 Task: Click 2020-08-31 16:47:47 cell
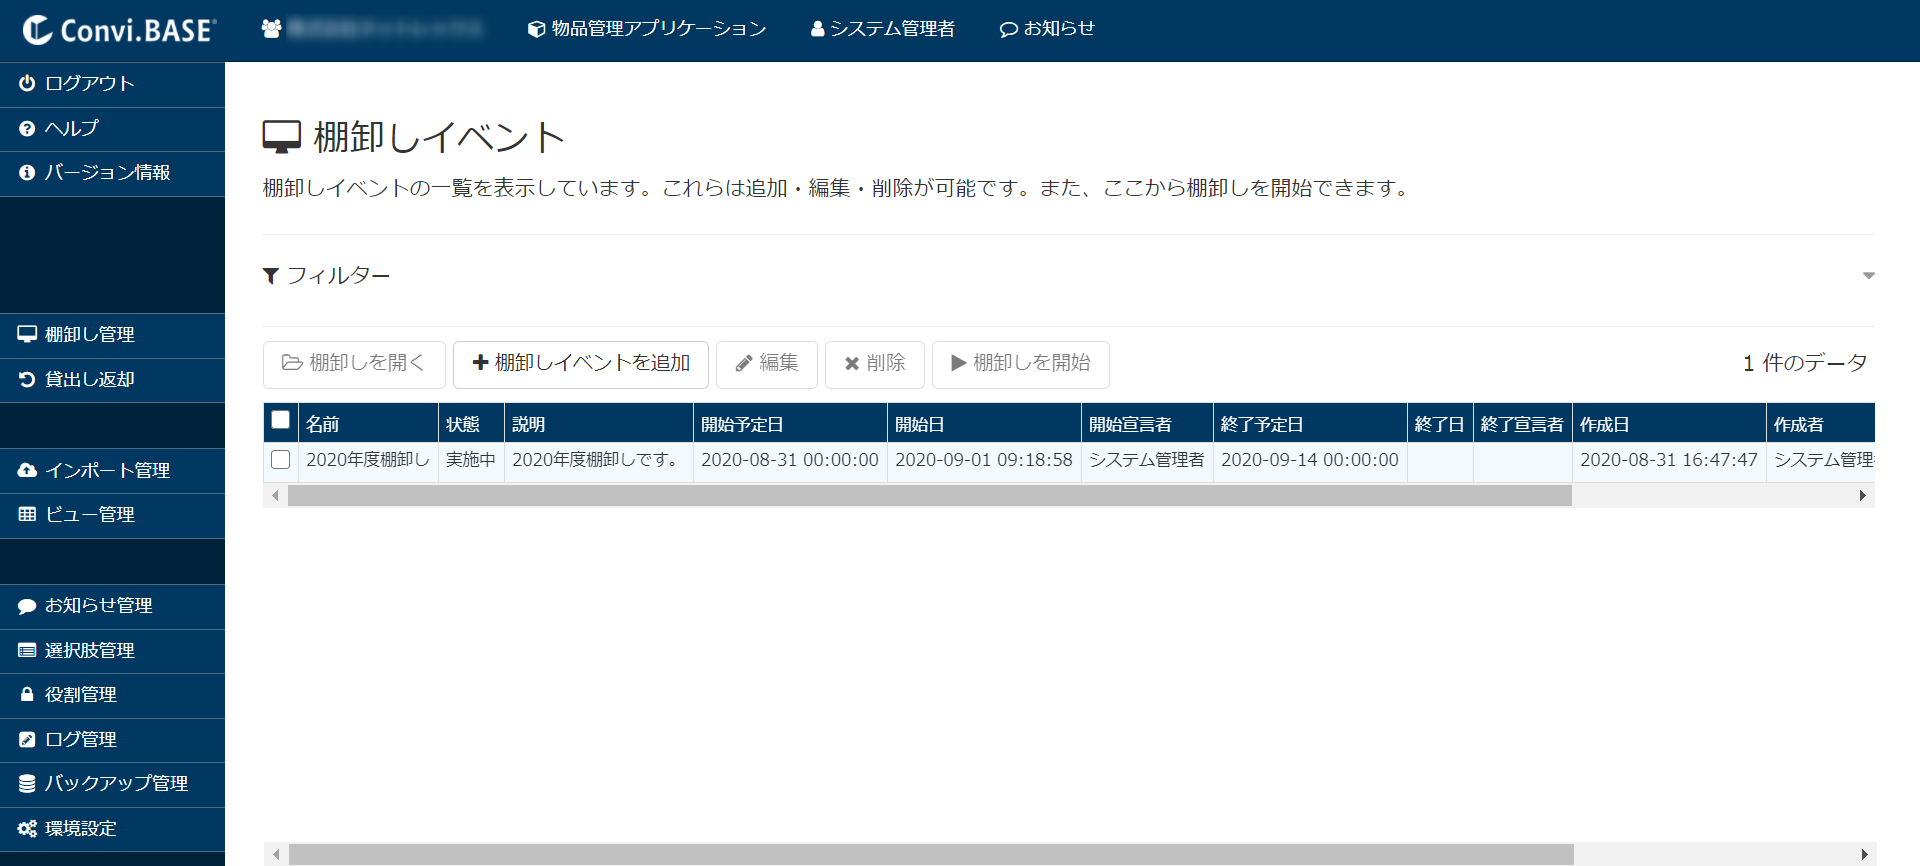[x=1669, y=460]
